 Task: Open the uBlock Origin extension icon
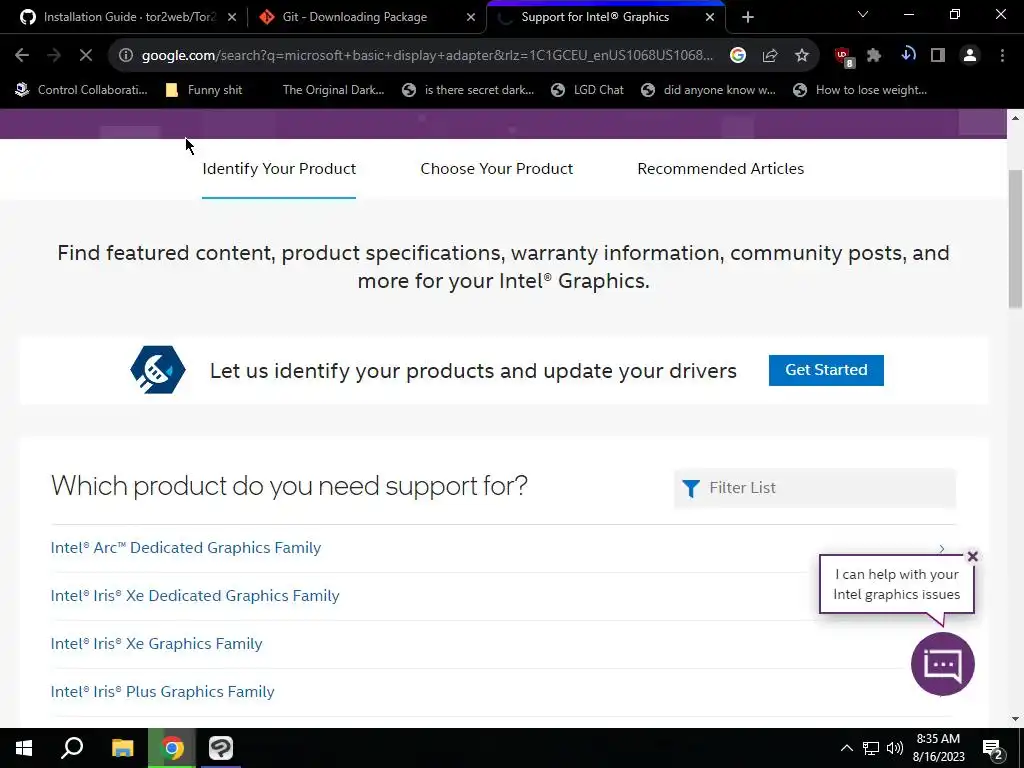[x=844, y=57]
